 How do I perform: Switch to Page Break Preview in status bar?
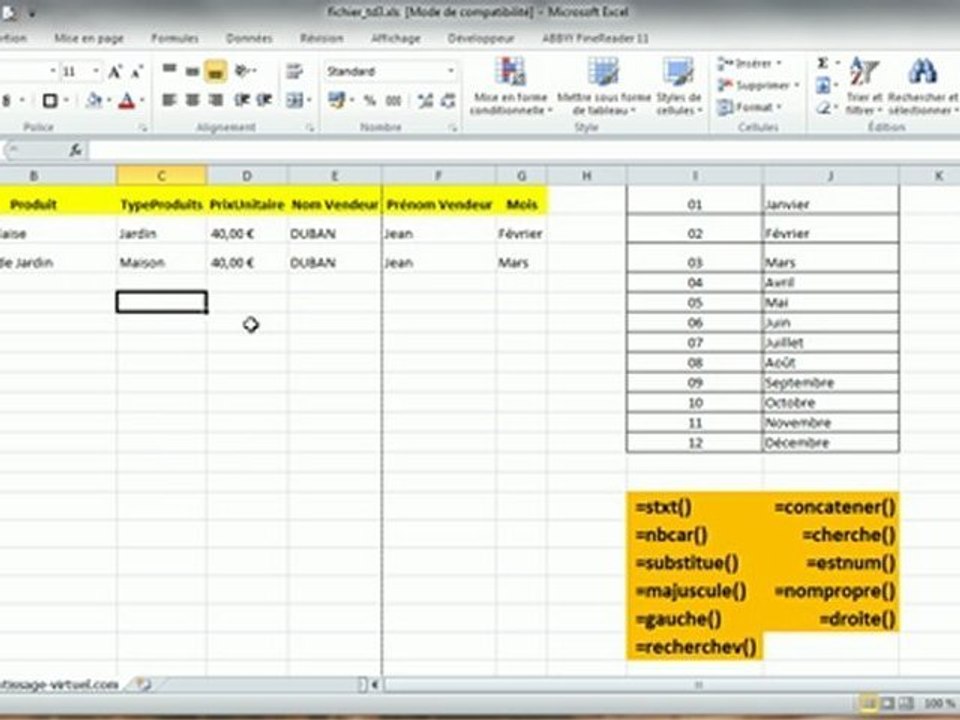tap(906, 703)
